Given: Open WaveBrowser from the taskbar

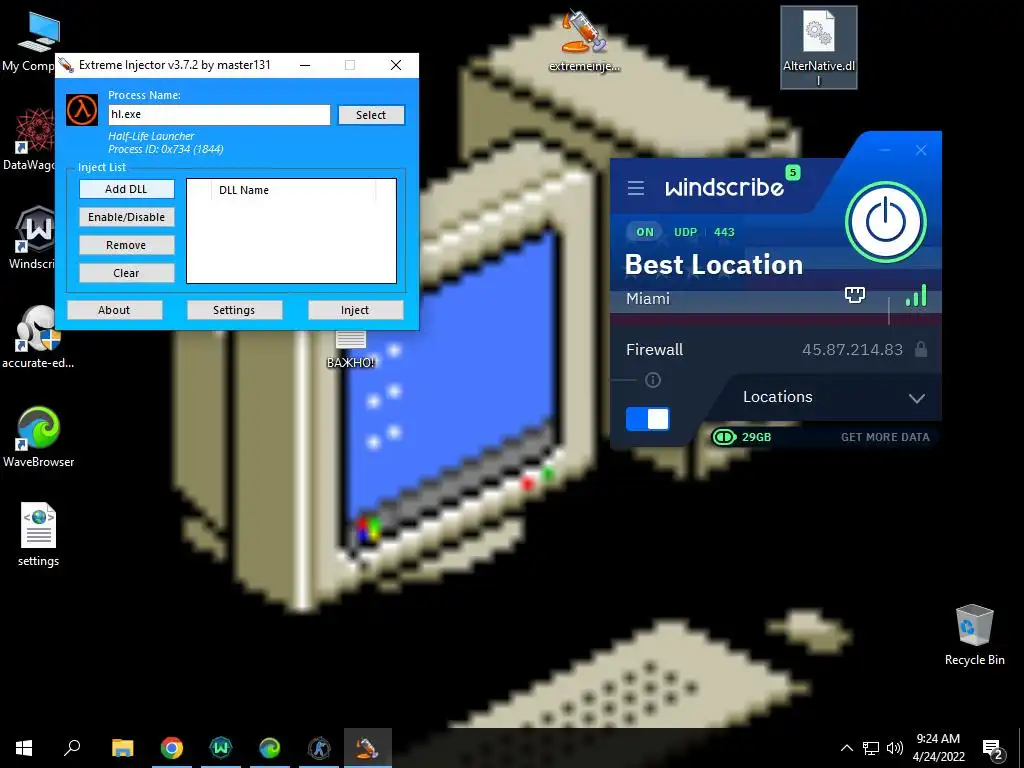Looking at the screenshot, I should pos(270,748).
